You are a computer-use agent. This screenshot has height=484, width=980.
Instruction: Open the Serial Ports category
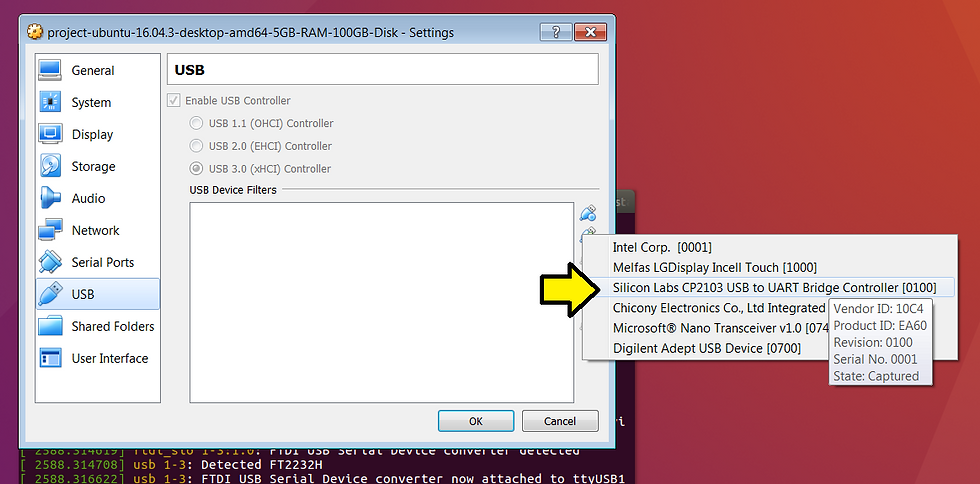pyautogui.click(x=98, y=262)
